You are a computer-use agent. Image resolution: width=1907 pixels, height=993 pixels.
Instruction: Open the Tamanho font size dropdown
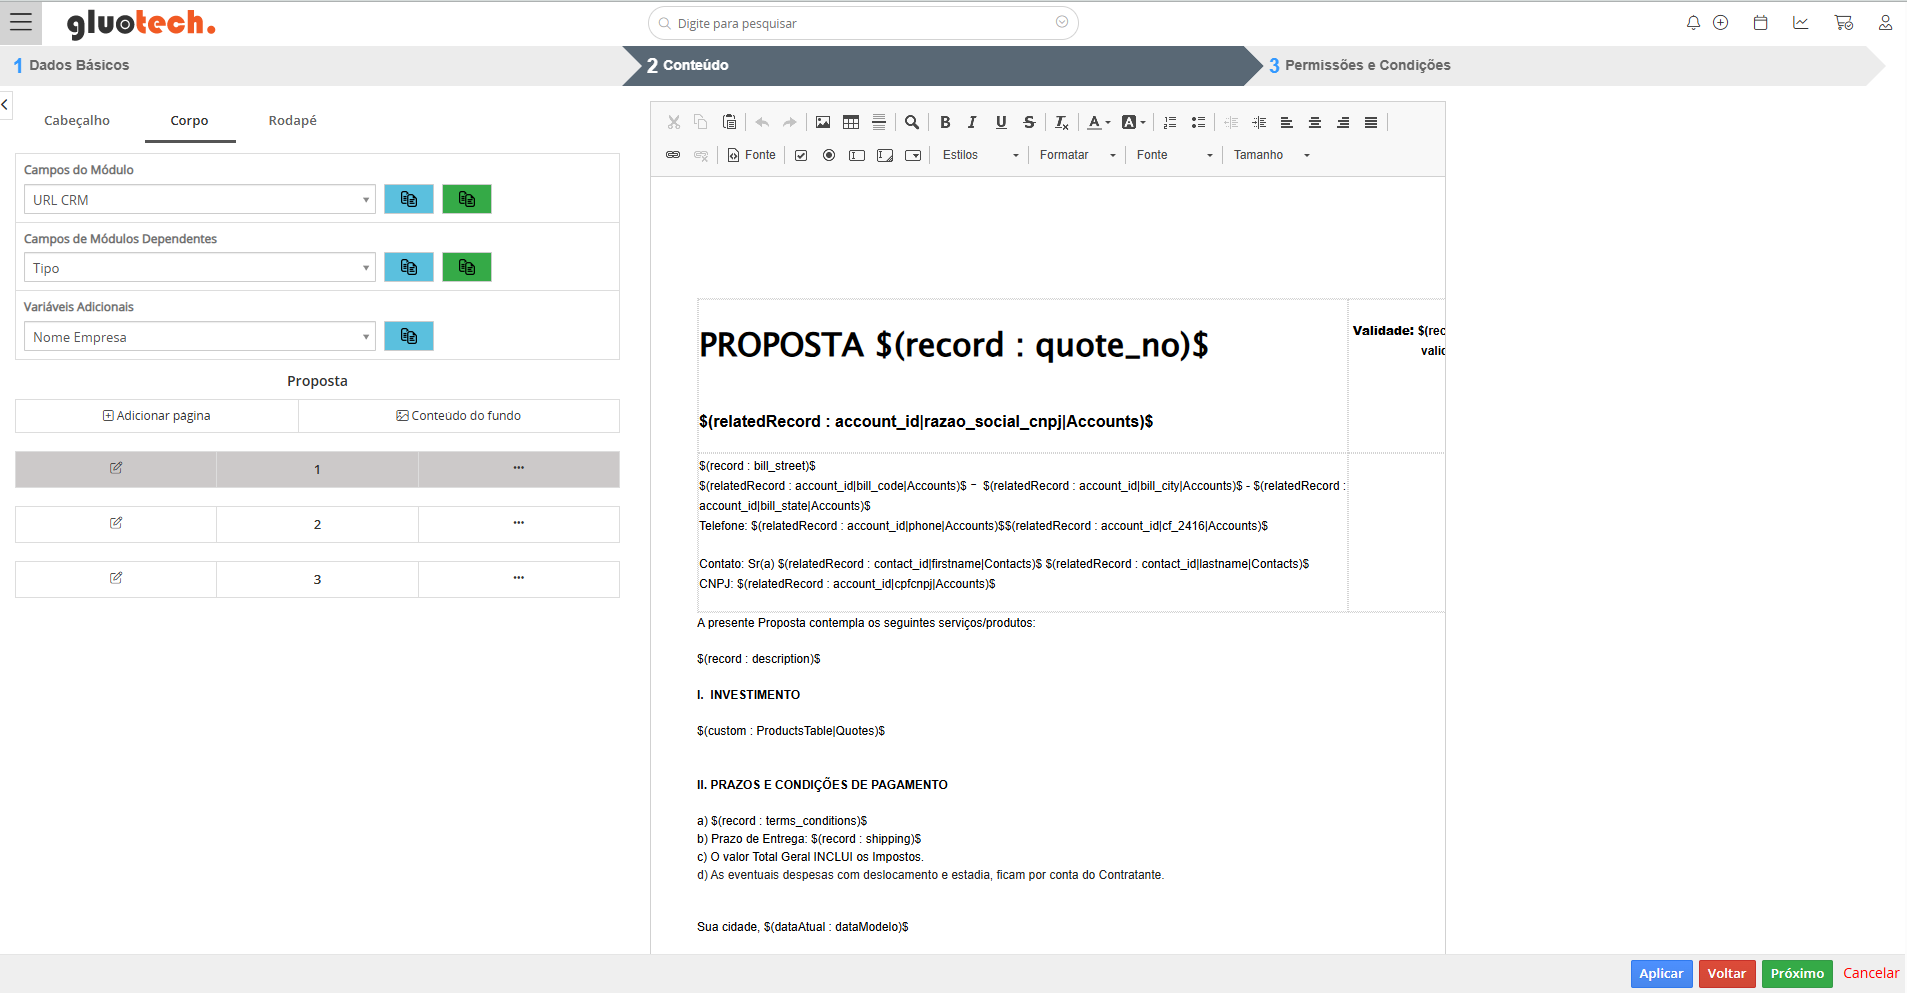pyautogui.click(x=1271, y=155)
